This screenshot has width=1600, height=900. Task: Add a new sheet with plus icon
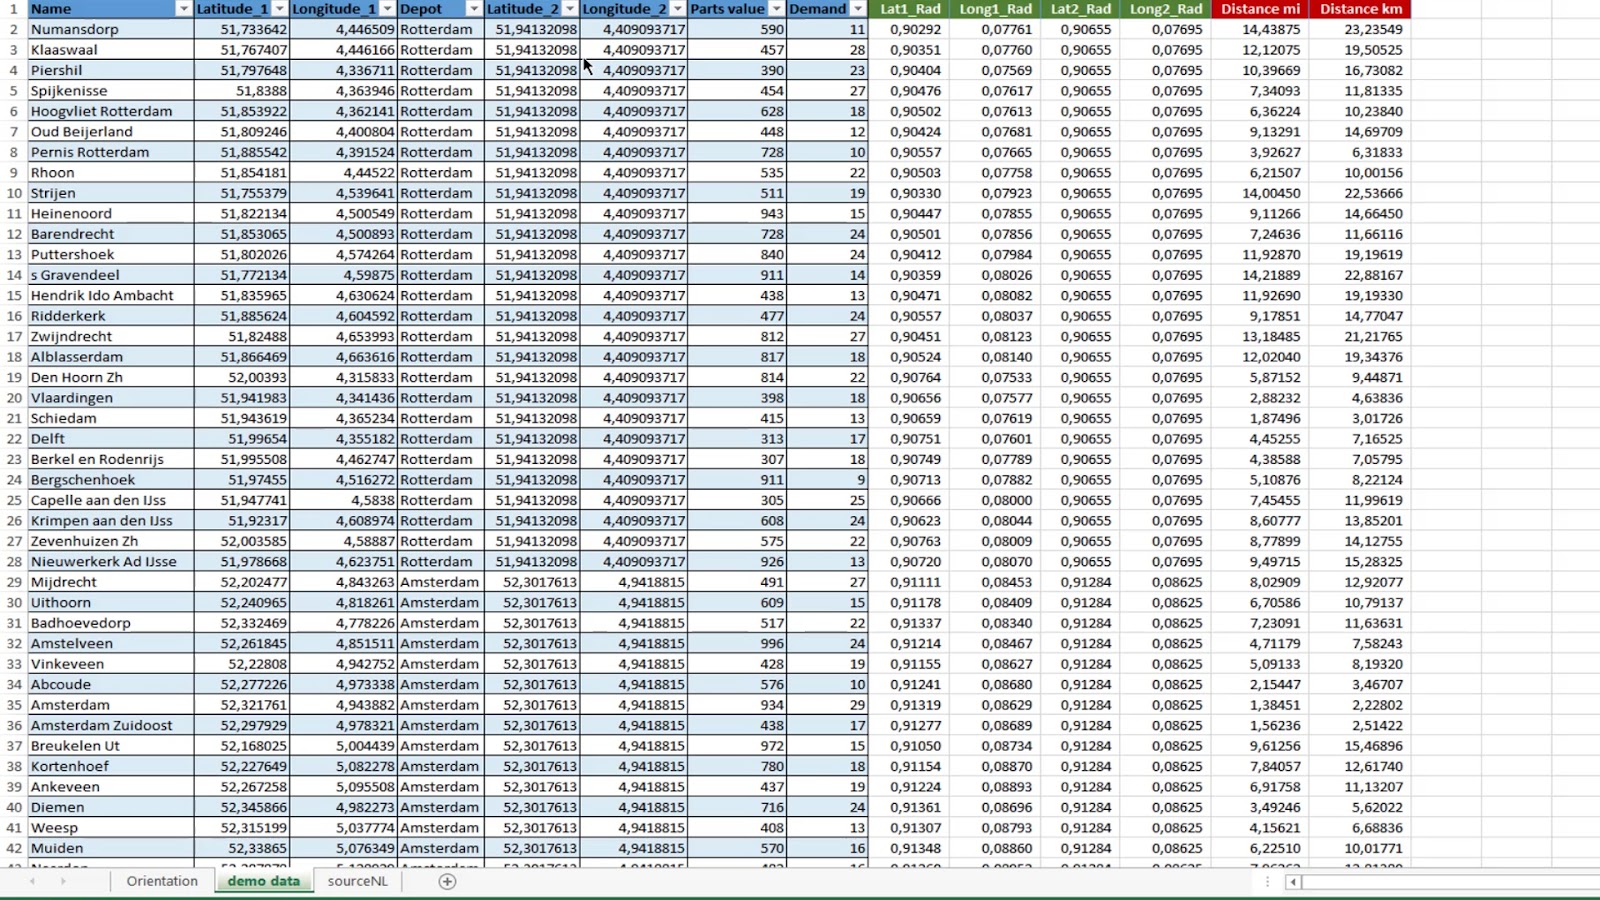click(447, 881)
